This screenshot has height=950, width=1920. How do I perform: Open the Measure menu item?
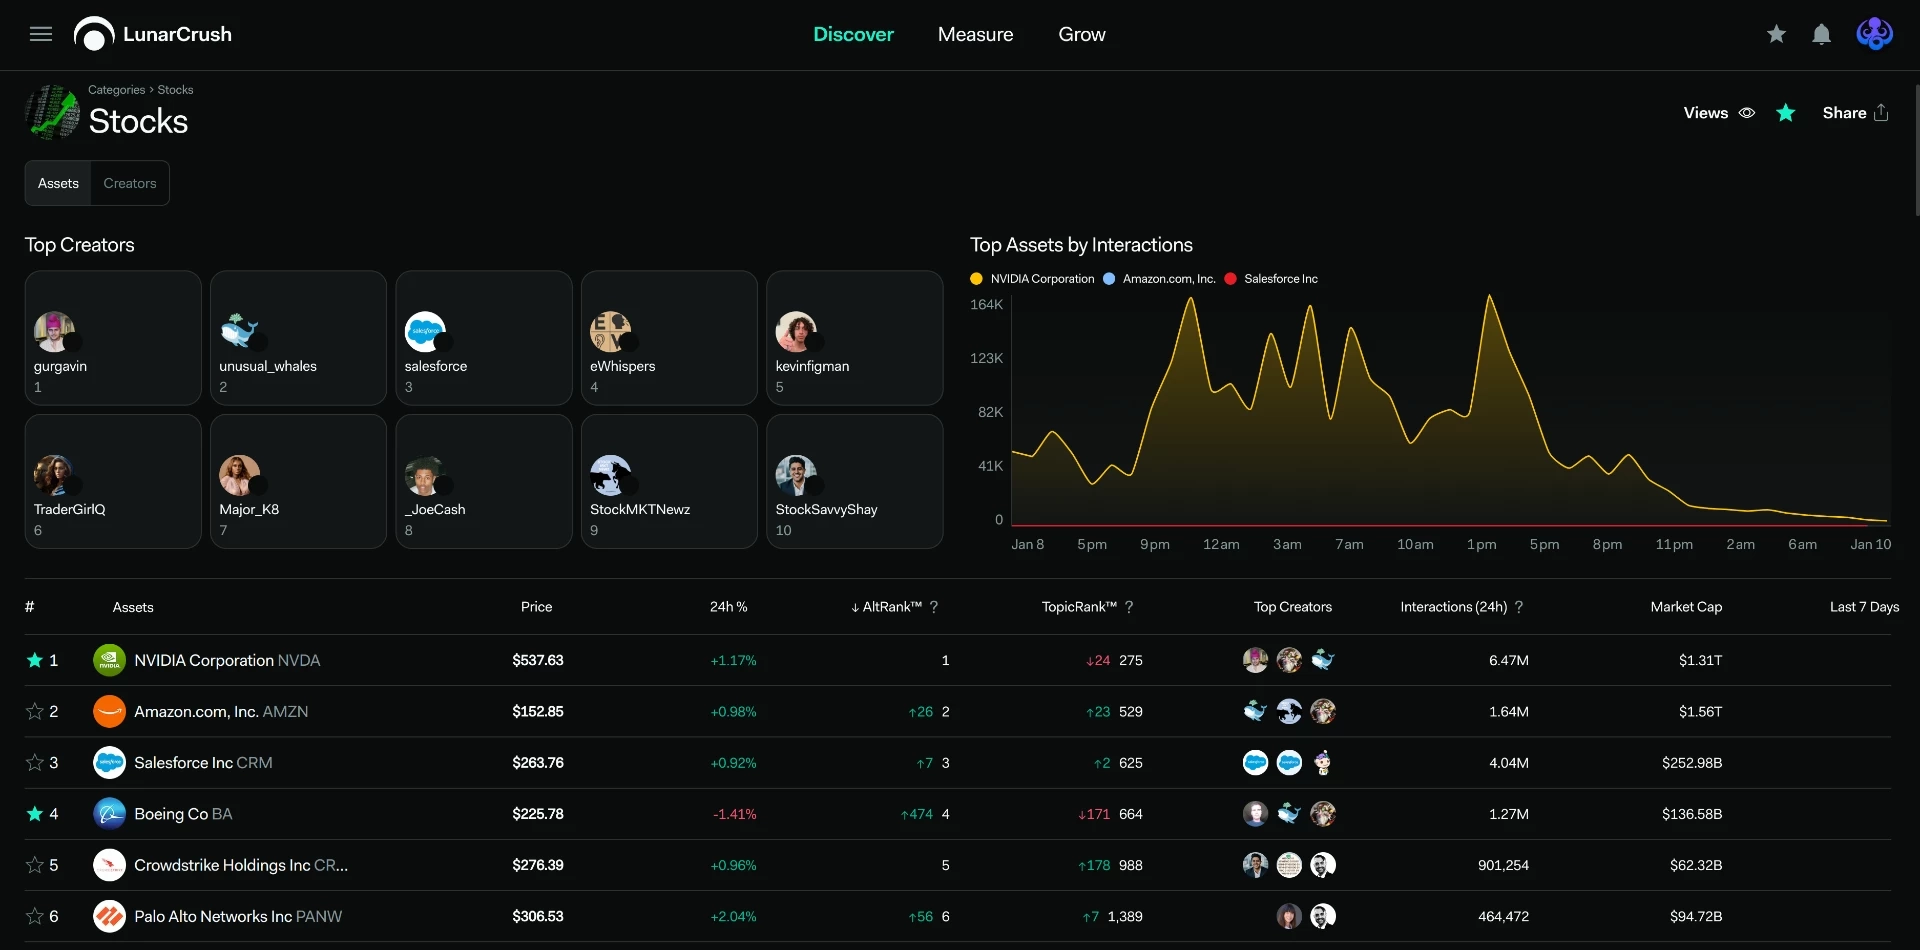coord(975,34)
